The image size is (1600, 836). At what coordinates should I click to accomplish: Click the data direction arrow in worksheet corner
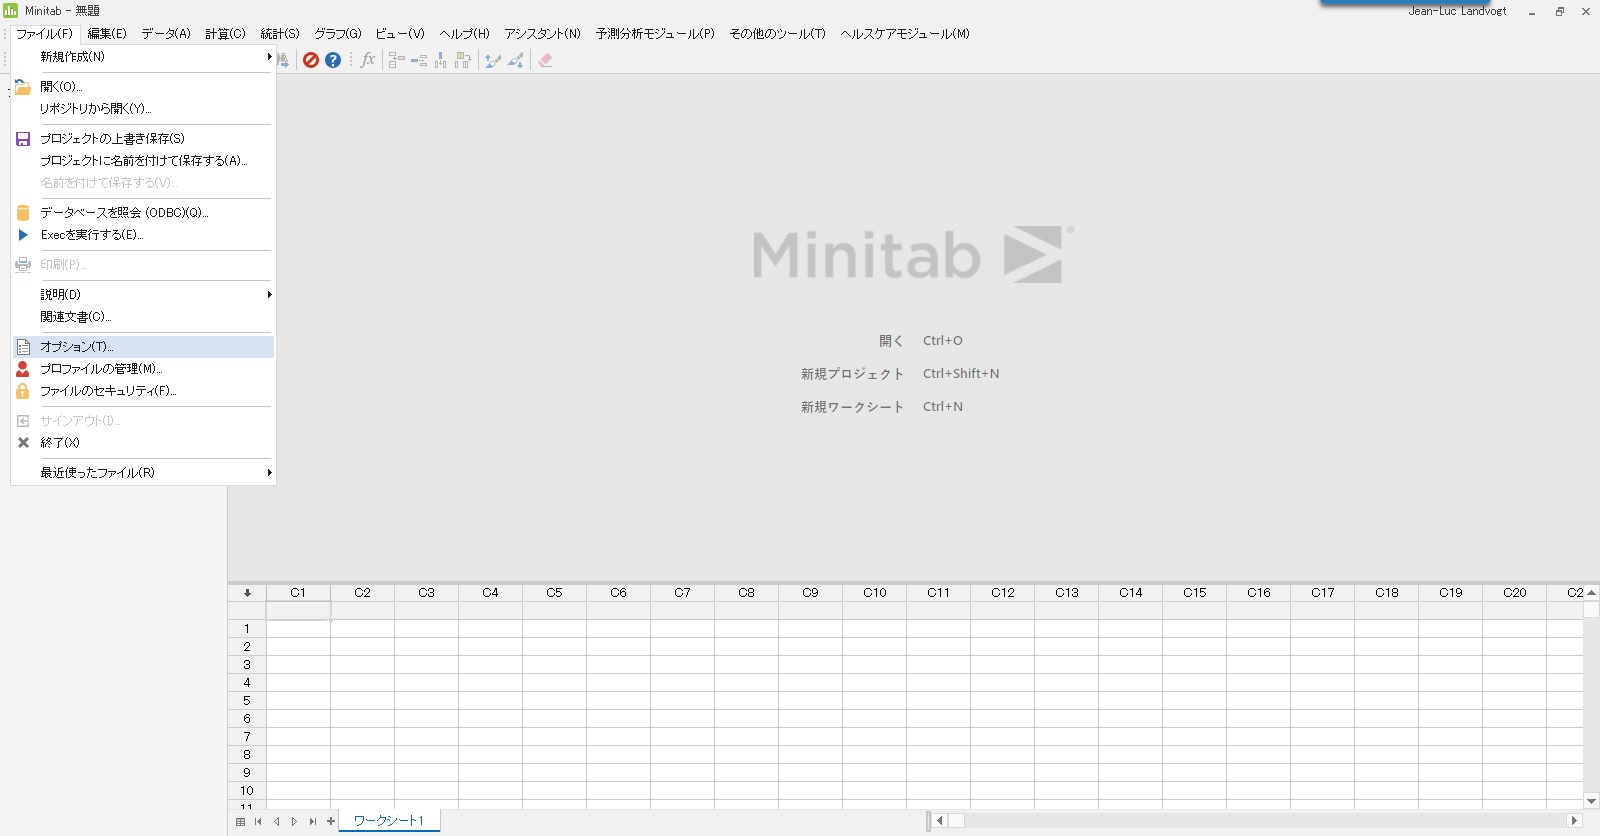click(x=247, y=592)
